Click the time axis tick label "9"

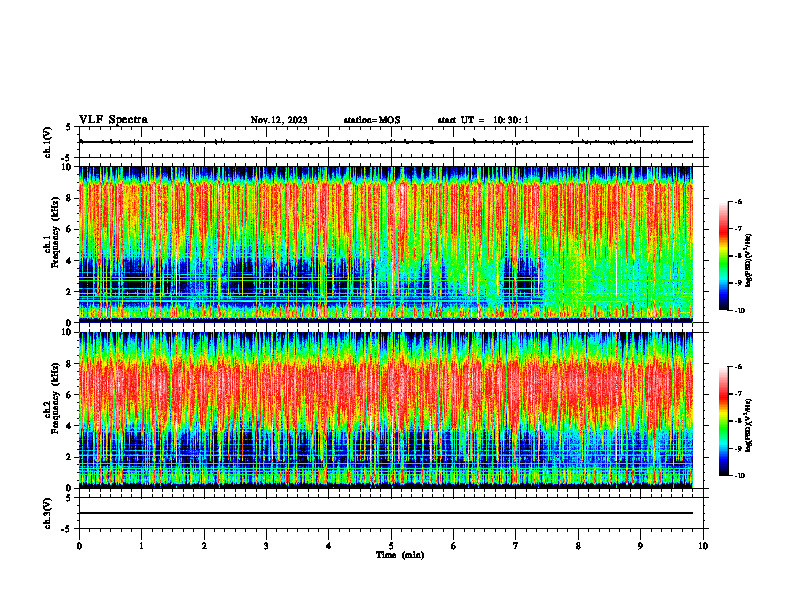point(640,546)
